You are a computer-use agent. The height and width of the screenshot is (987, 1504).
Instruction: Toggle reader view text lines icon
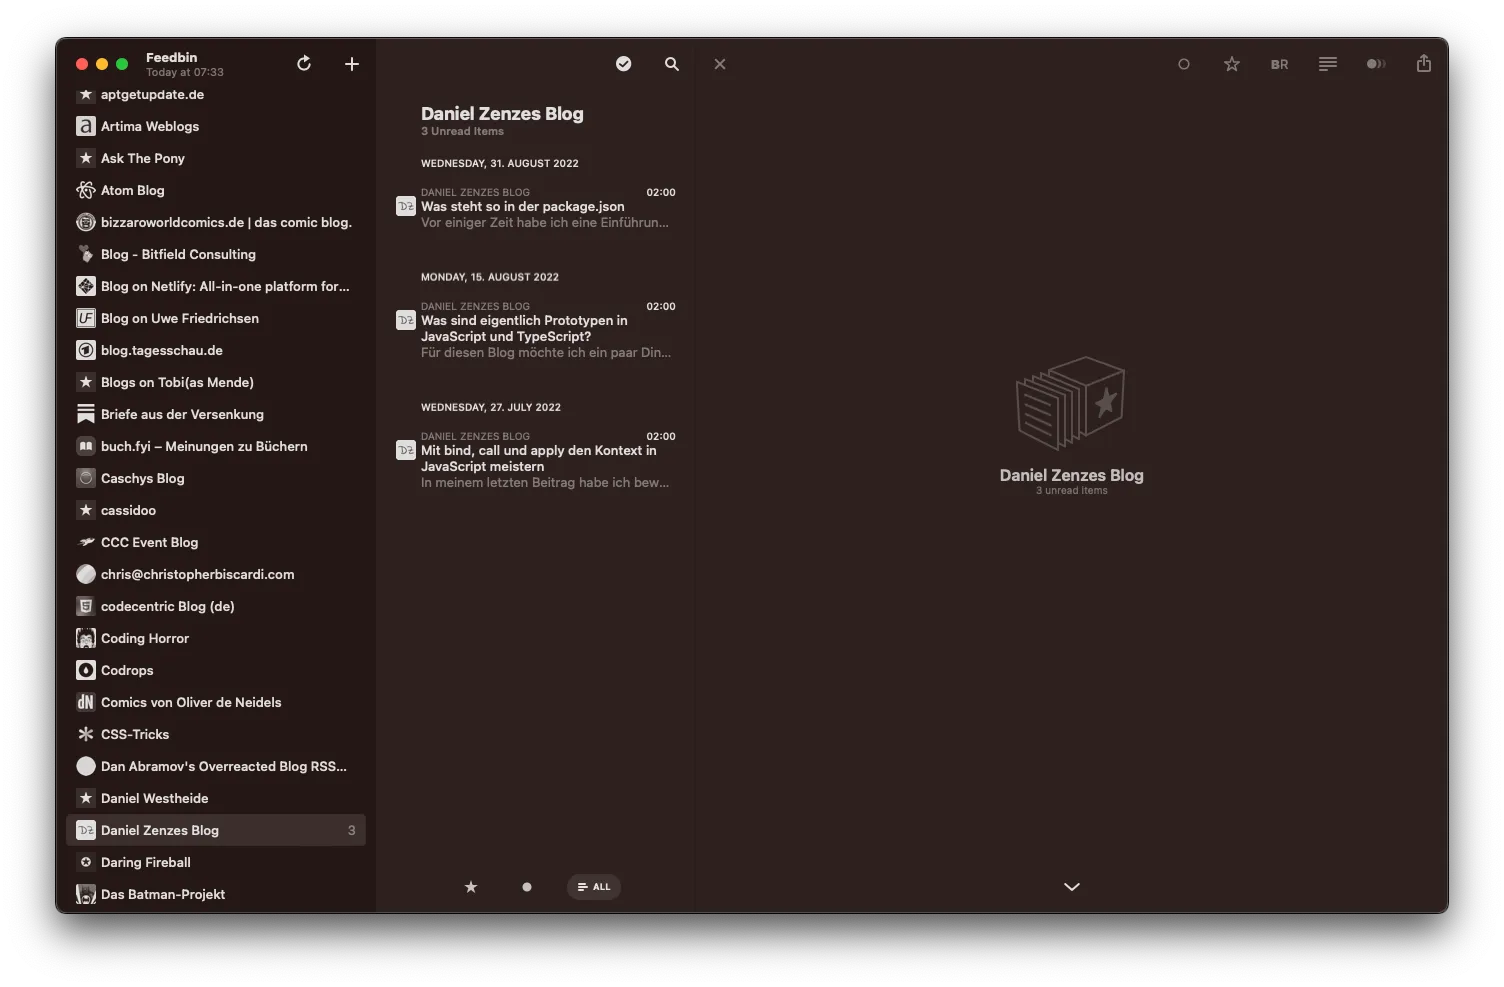point(1328,64)
